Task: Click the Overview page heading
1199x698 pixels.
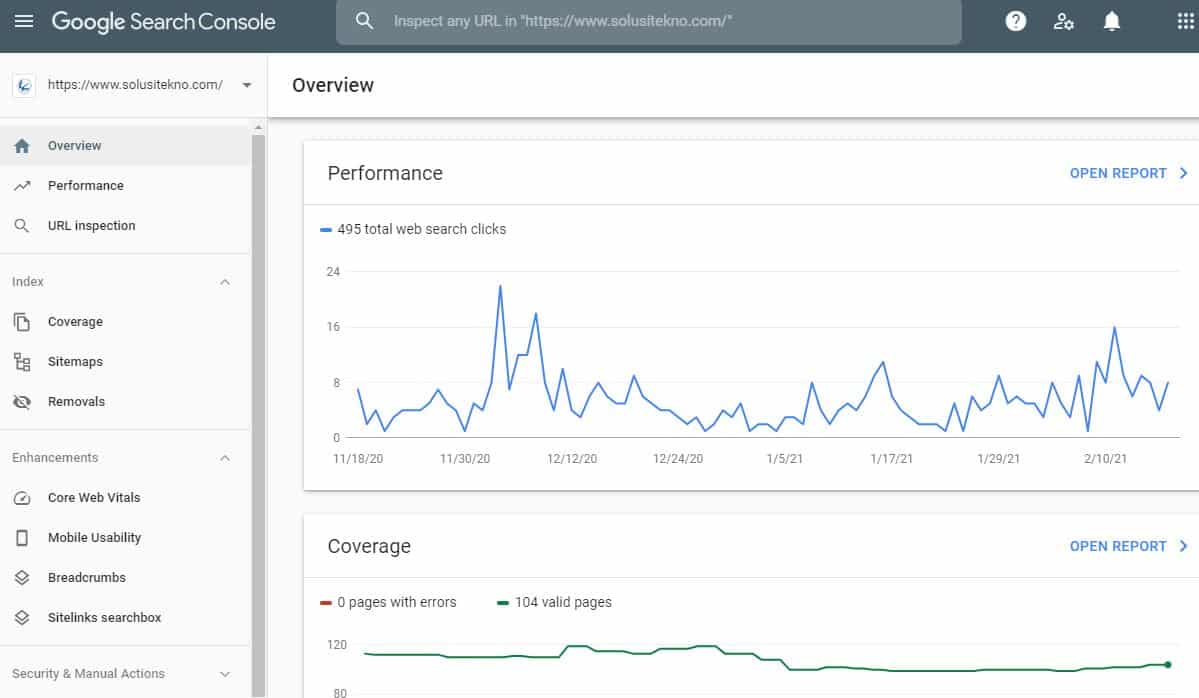Action: (x=333, y=85)
